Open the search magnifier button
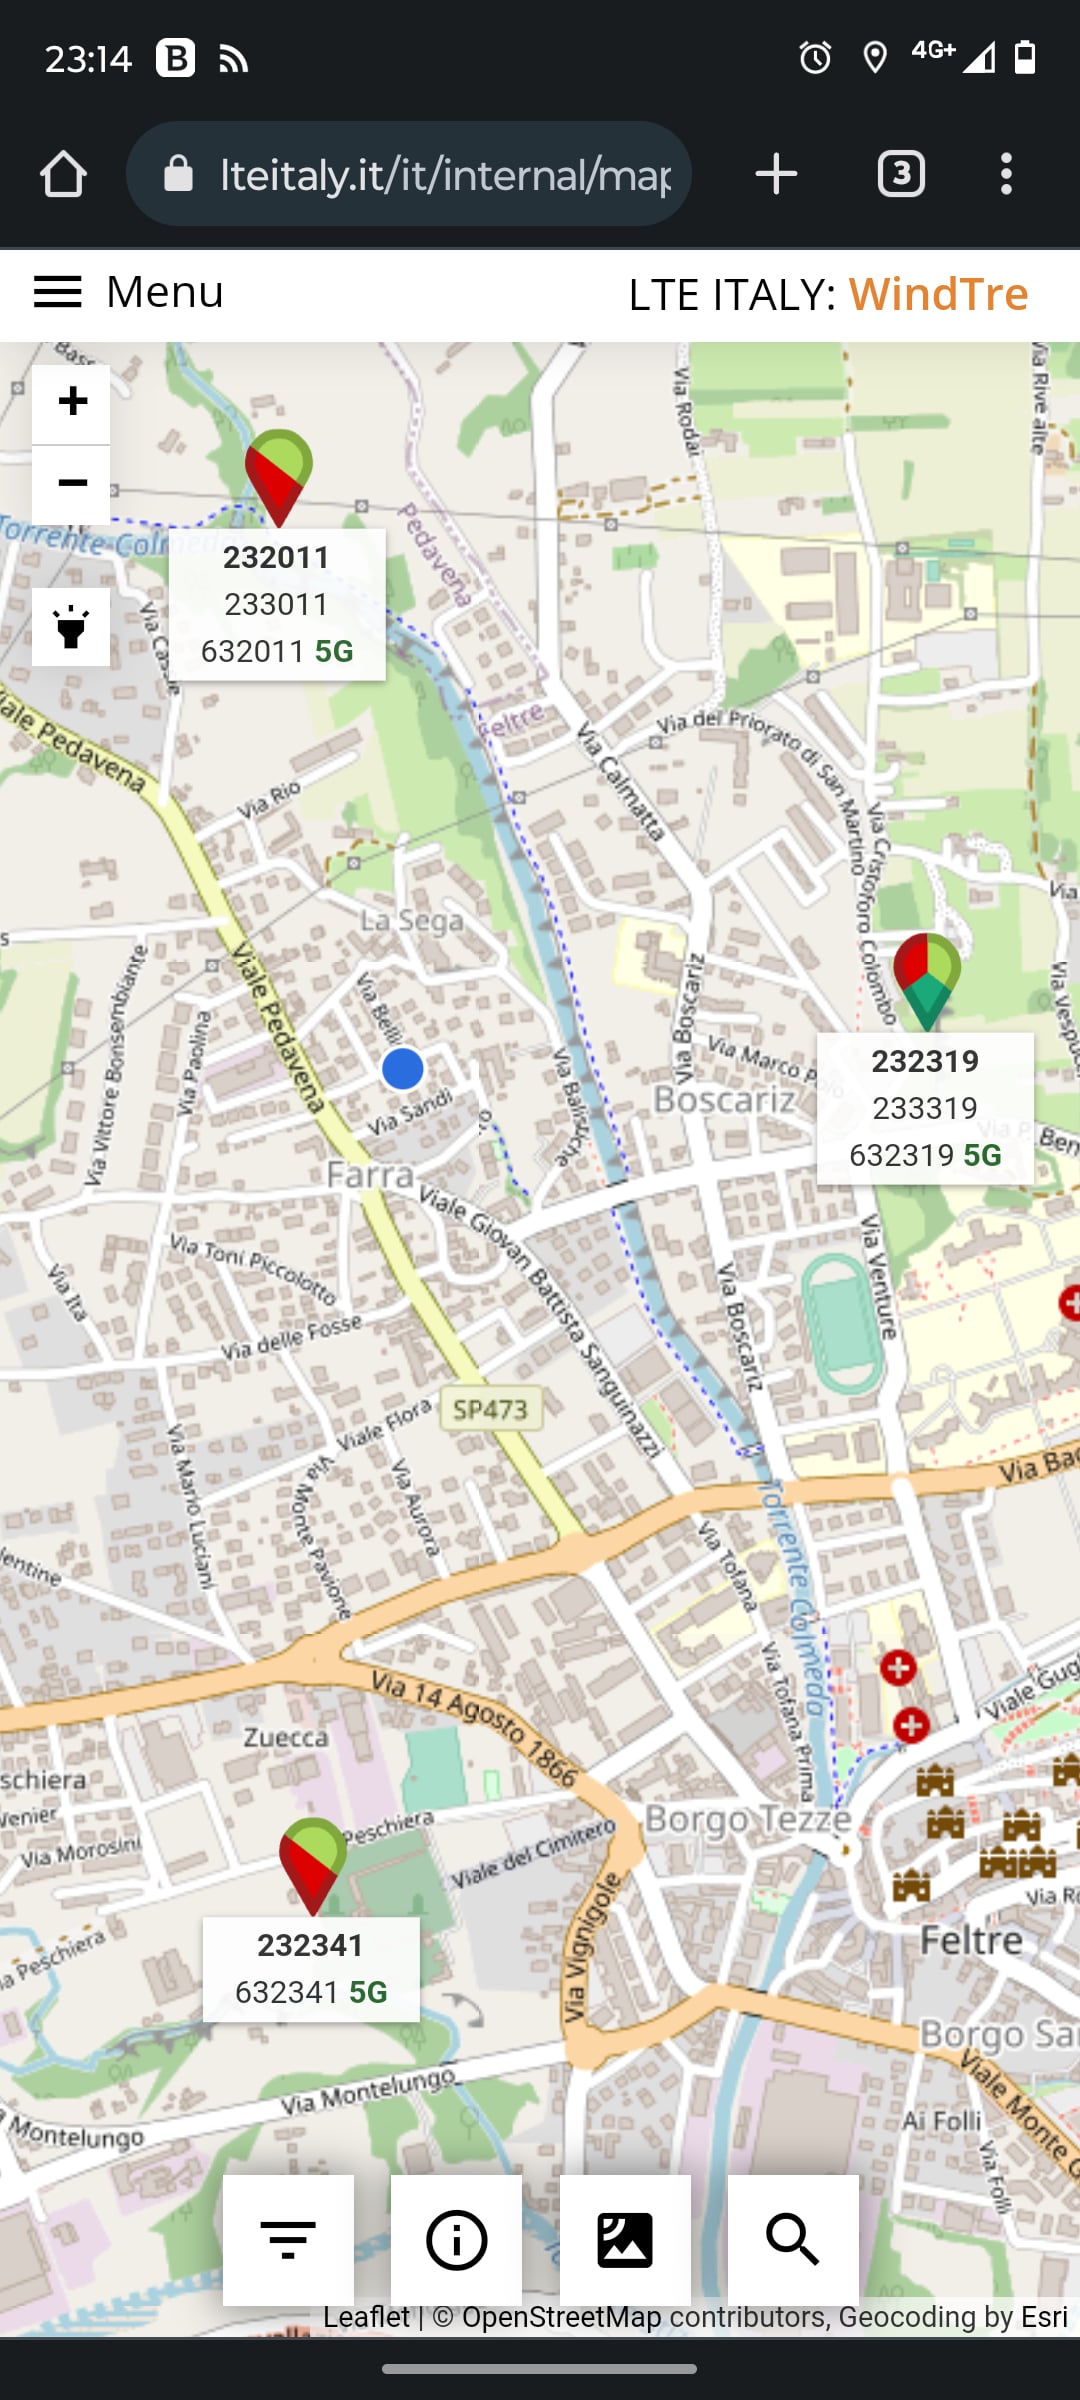This screenshot has height=2400, width=1080. [x=793, y=2240]
